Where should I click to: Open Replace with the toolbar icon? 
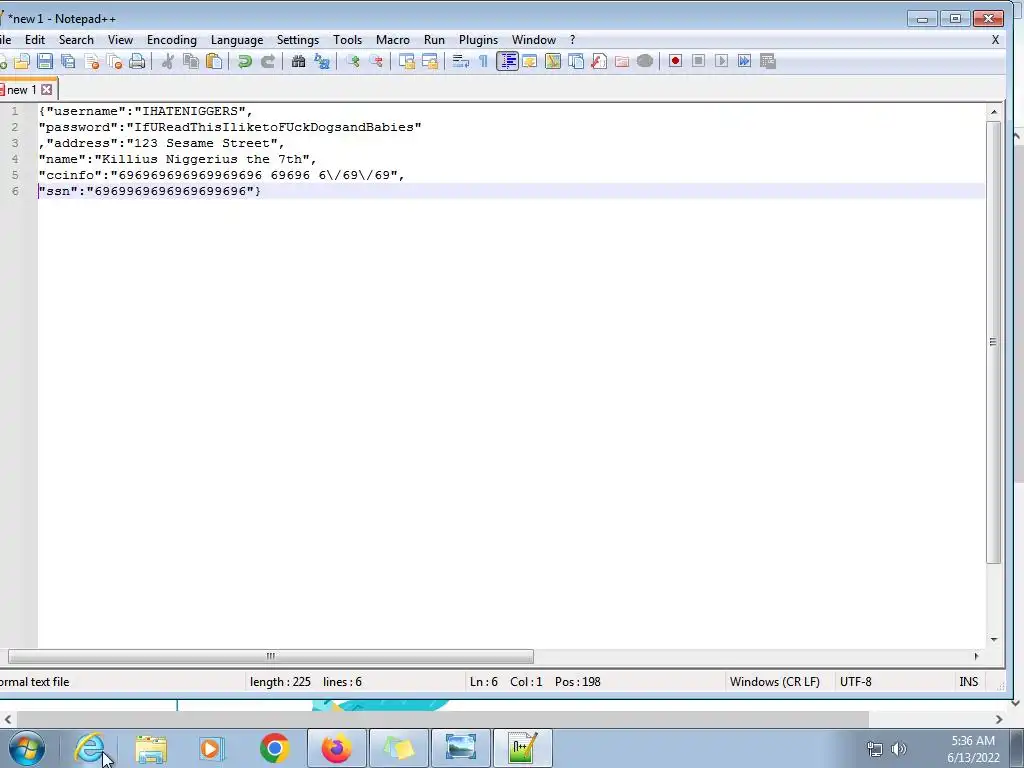pyautogui.click(x=322, y=61)
